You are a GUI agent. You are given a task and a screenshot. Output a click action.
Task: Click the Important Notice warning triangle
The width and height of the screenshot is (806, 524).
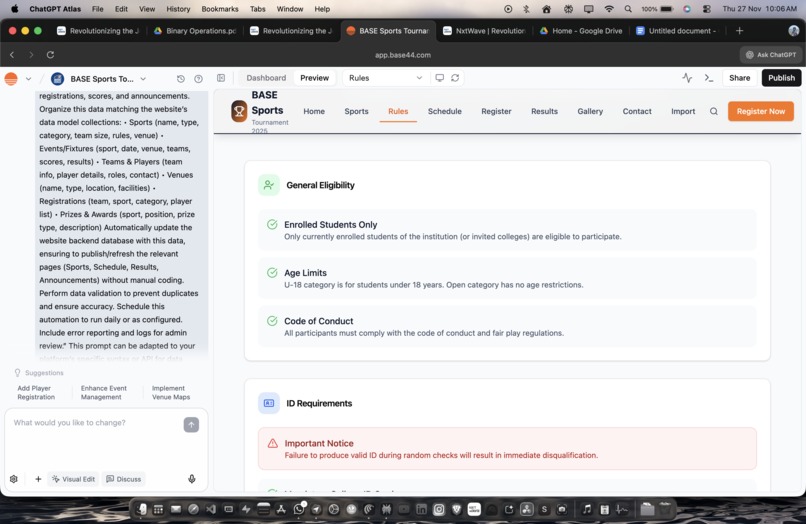tap(272, 443)
